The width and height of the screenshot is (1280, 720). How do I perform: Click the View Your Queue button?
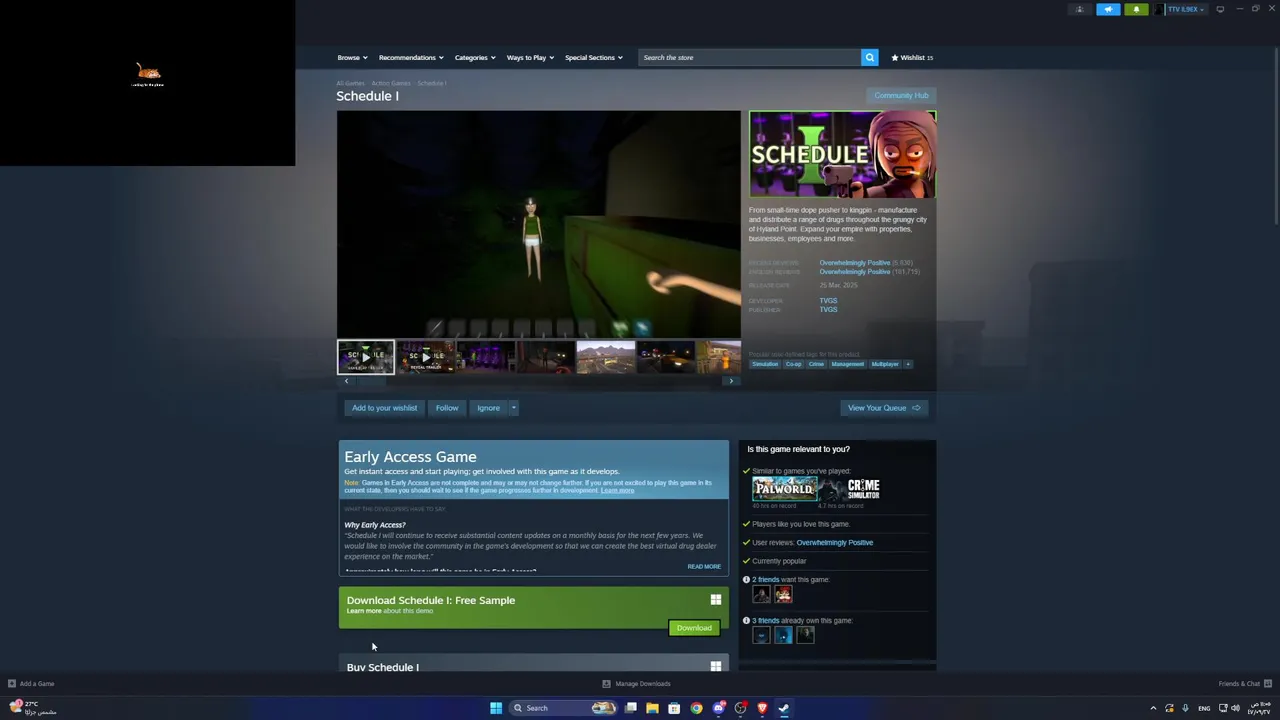884,408
